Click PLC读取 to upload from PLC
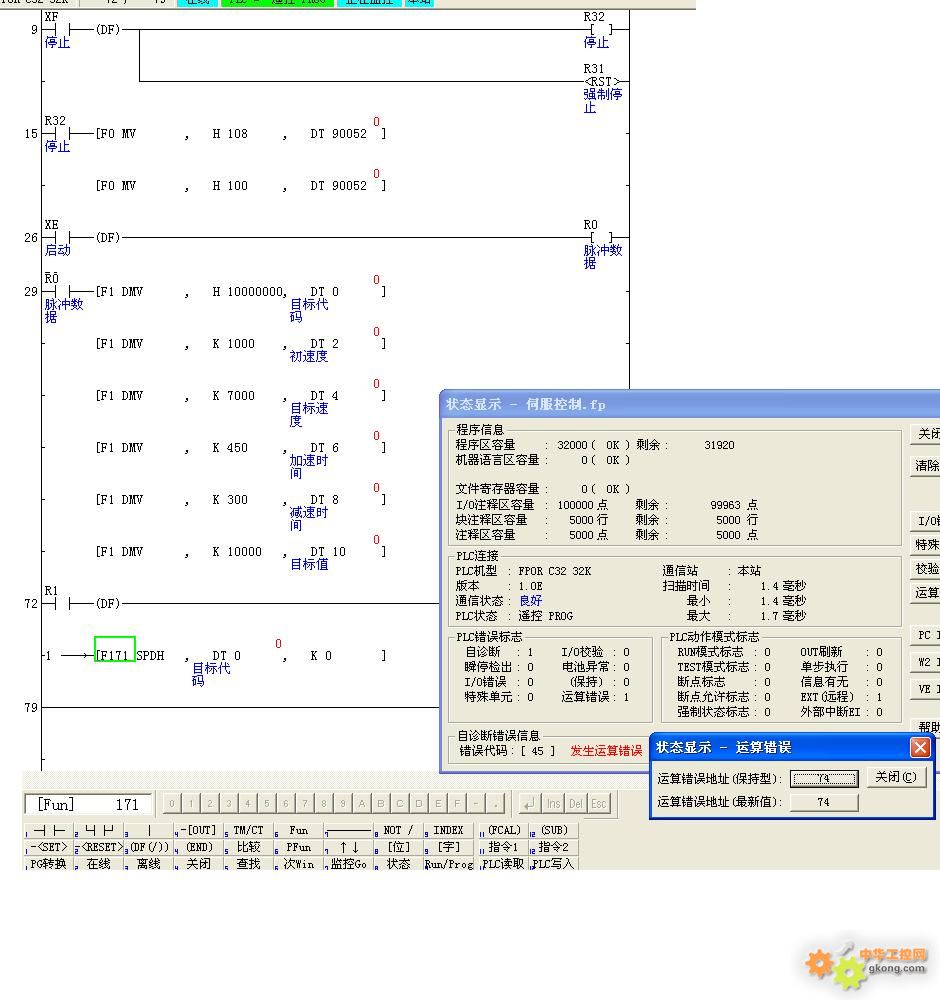 [504, 864]
